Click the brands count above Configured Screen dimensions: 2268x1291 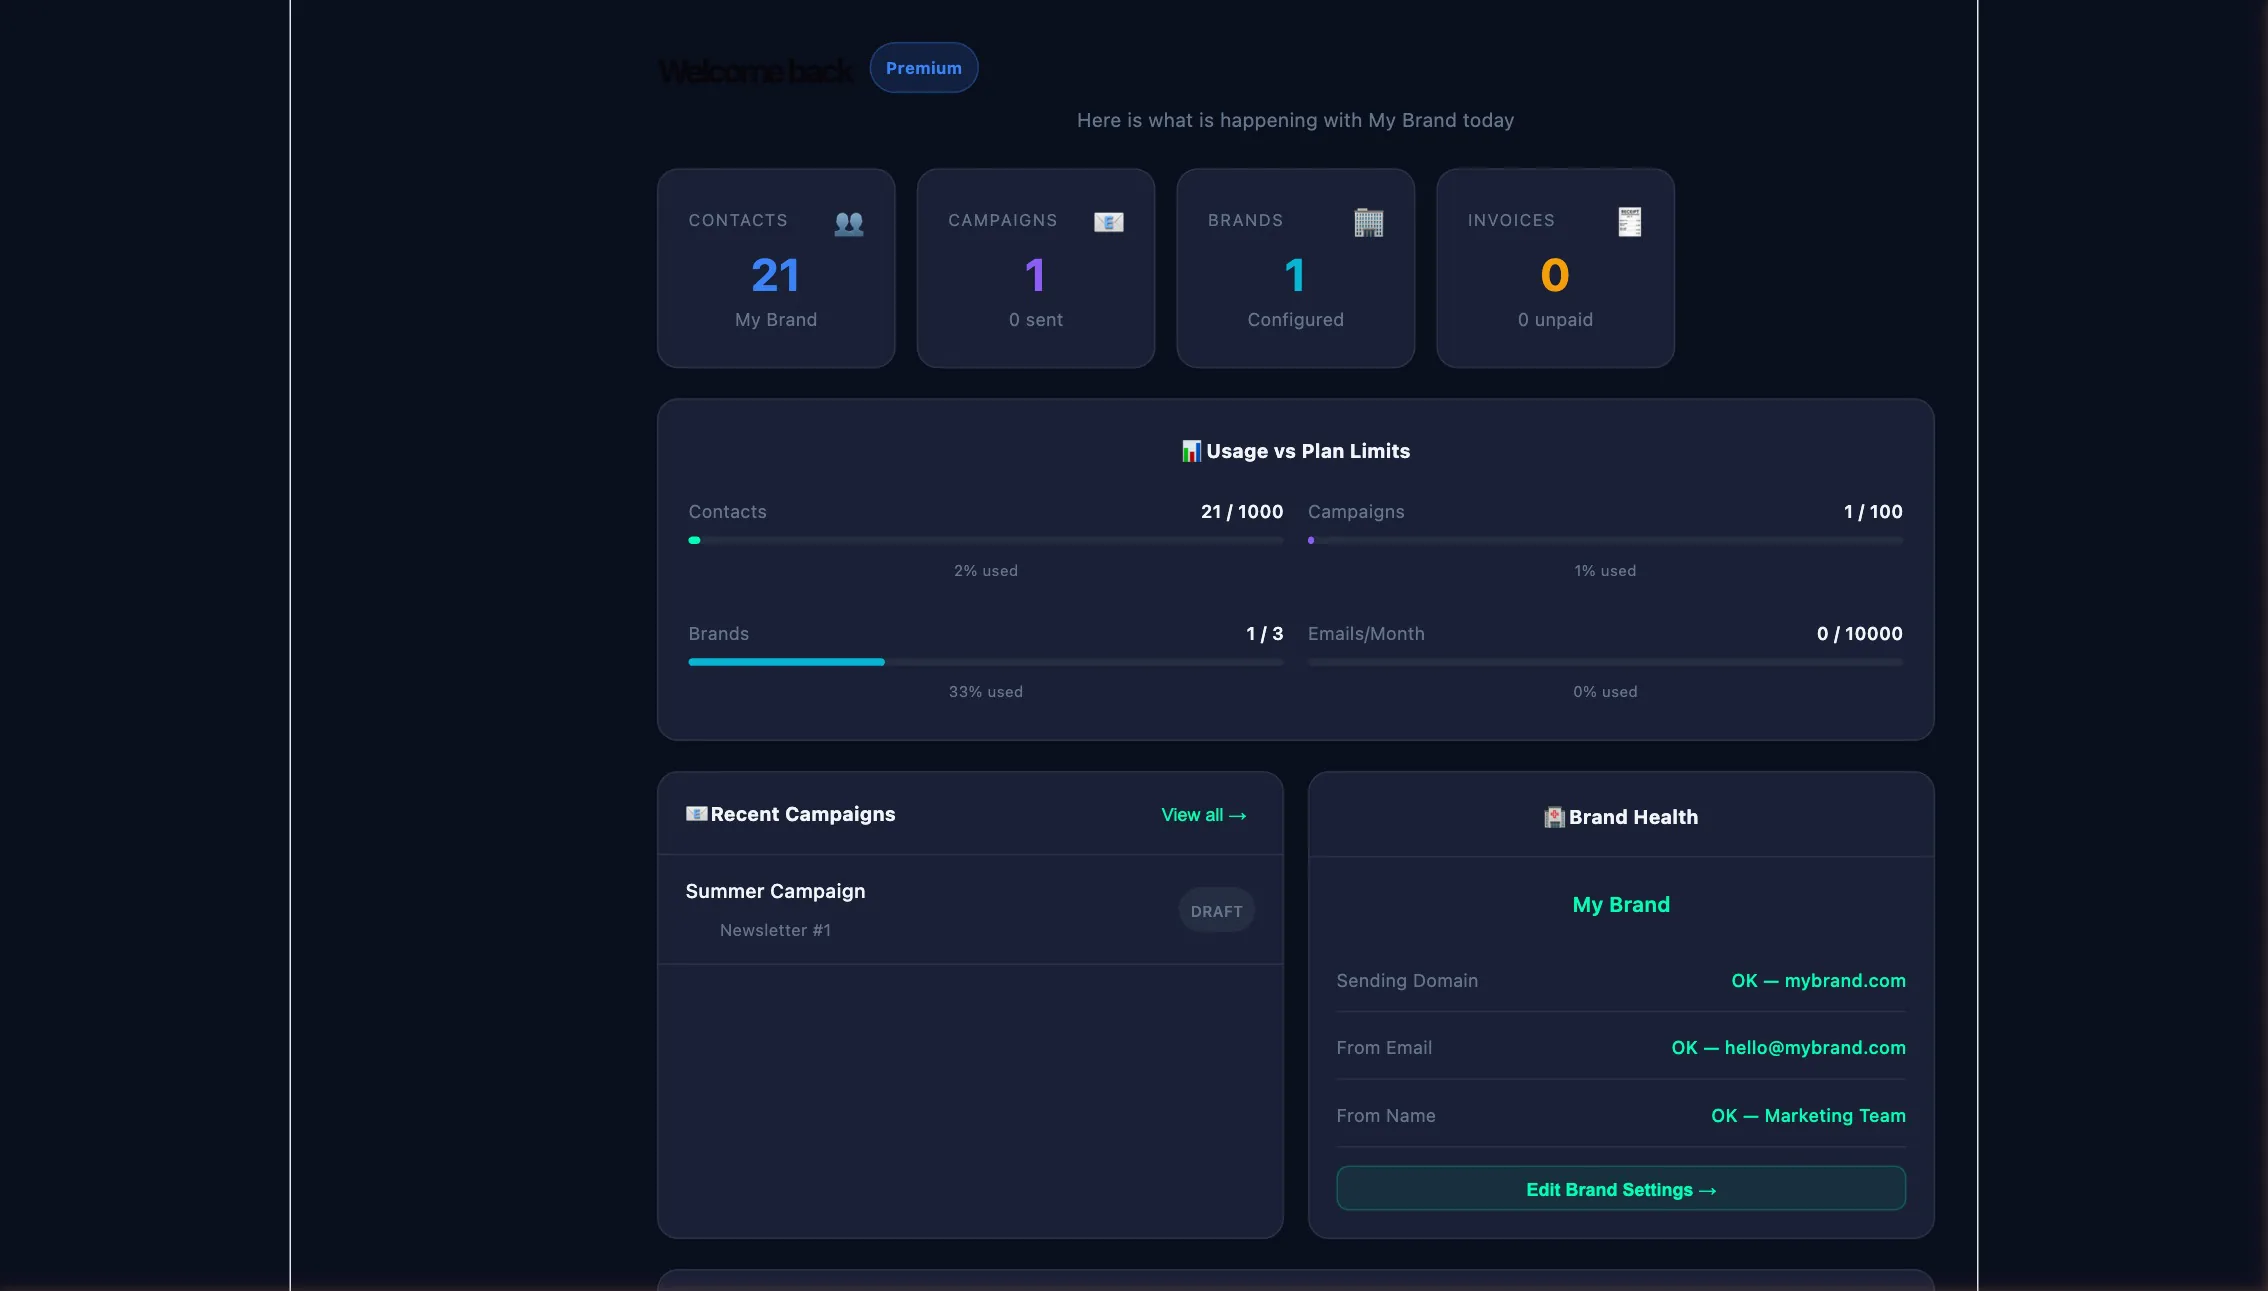tap(1296, 275)
